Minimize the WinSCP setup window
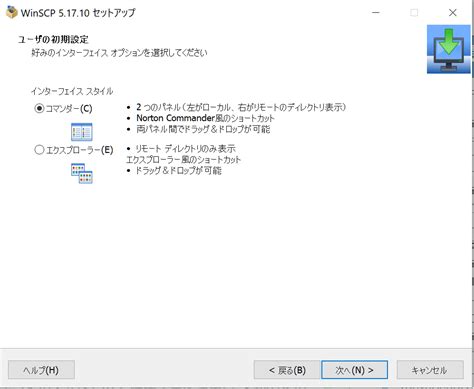474x389 pixels. pos(376,13)
